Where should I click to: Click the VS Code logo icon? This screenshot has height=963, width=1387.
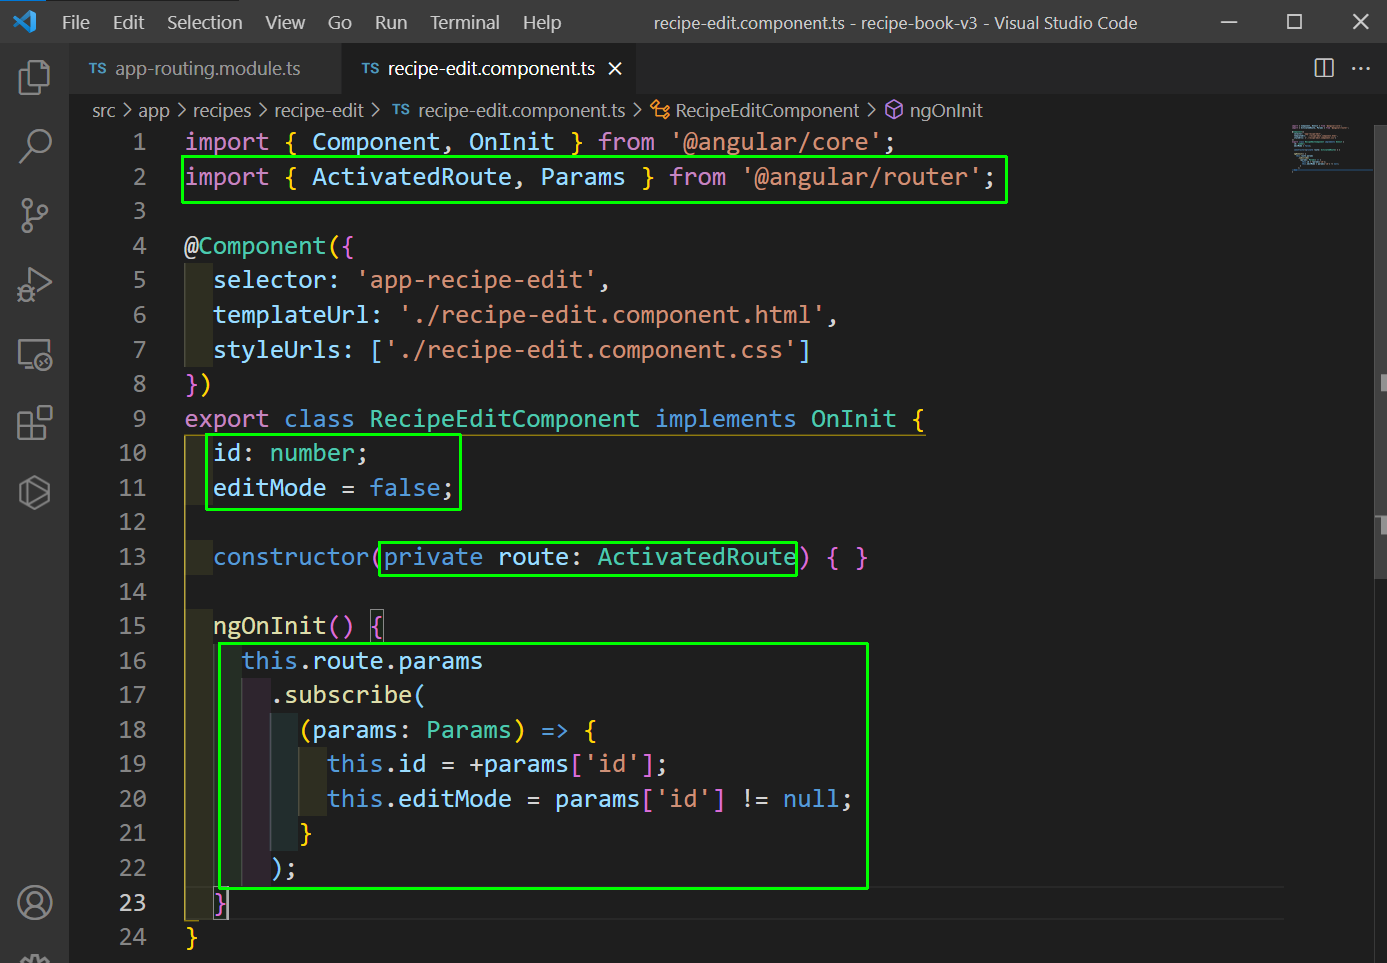click(25, 22)
